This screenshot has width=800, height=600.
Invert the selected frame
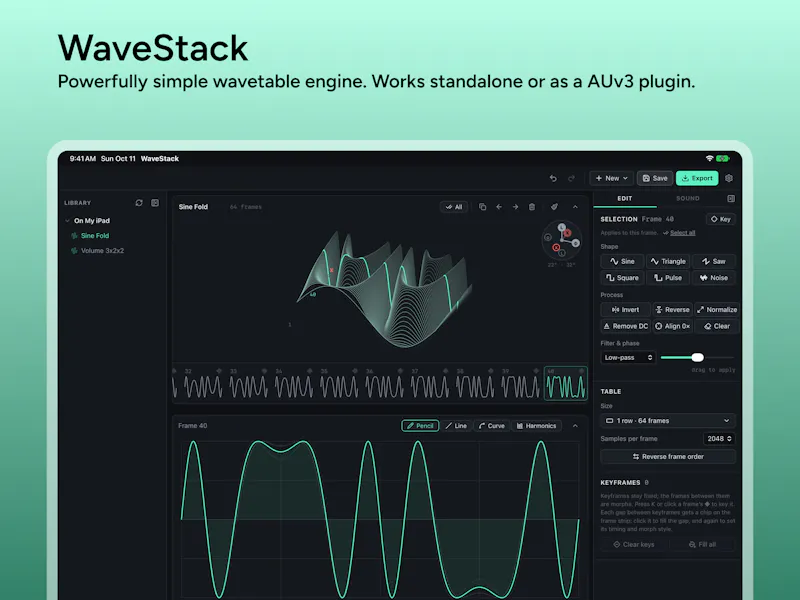[x=626, y=309]
